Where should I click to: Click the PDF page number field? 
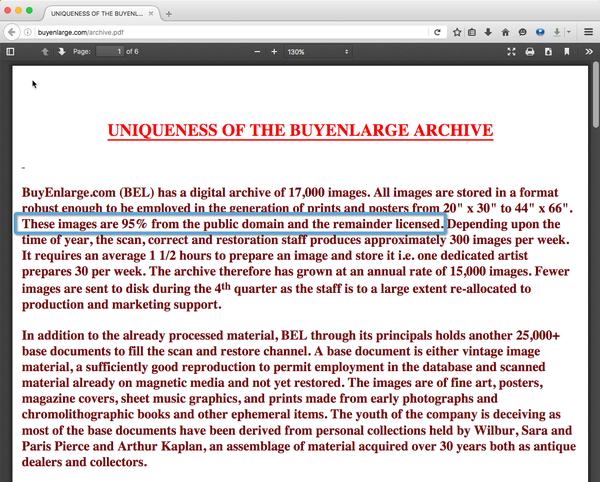[110, 52]
